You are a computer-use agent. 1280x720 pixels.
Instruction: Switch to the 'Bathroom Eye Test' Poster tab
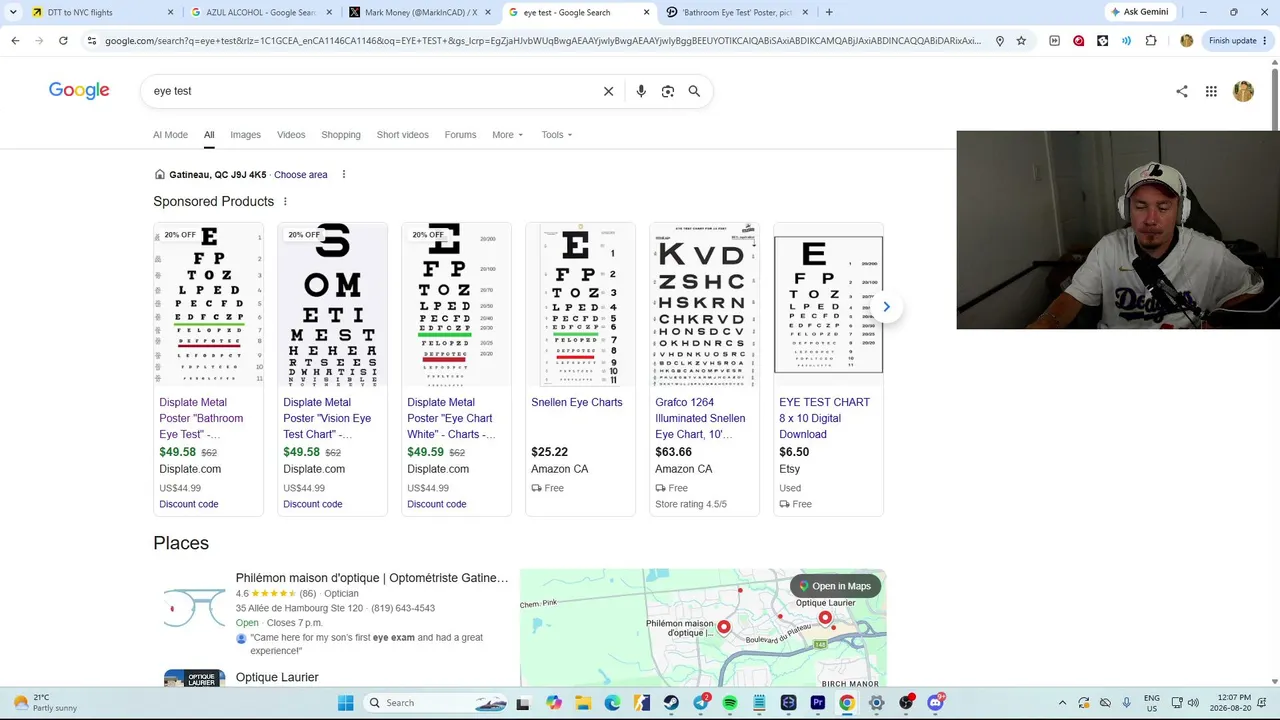[x=737, y=12]
